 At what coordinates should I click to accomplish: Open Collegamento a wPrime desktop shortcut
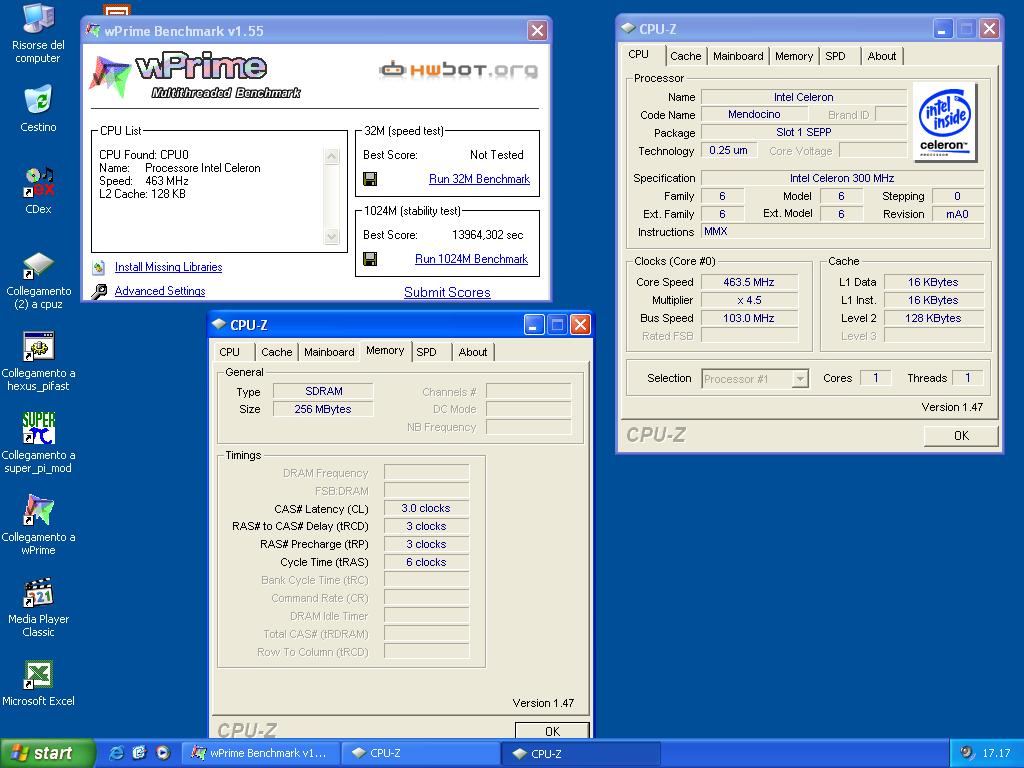38,510
